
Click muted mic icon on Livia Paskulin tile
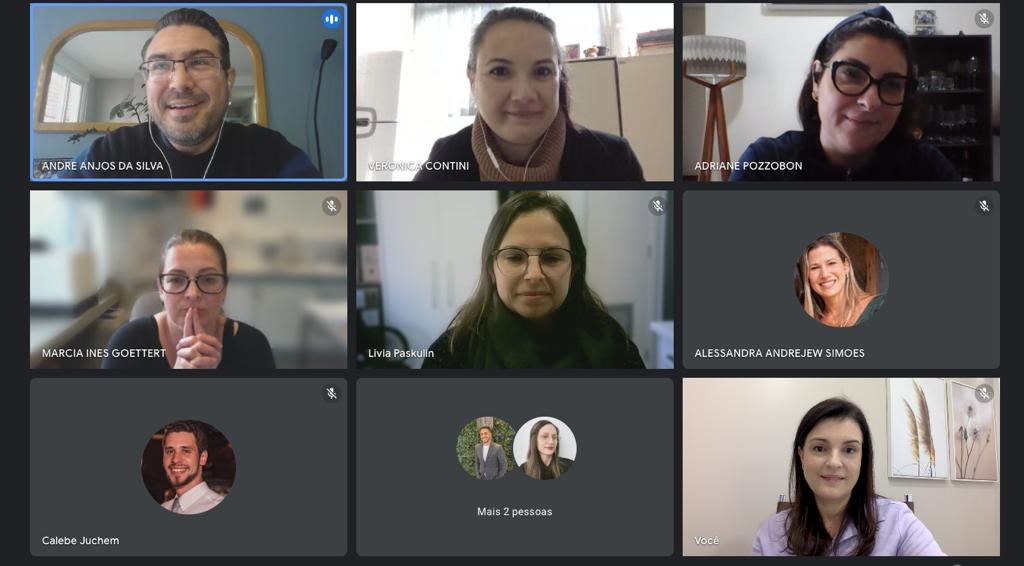pyautogui.click(x=658, y=206)
